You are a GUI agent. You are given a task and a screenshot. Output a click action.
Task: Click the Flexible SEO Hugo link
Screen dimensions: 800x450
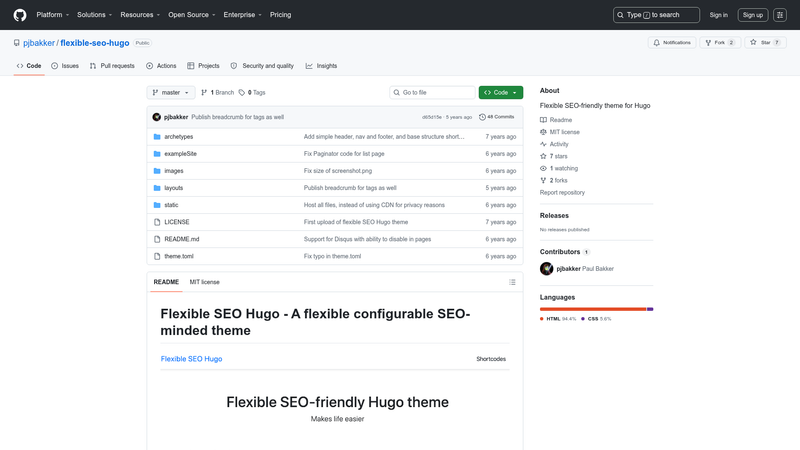click(191, 359)
